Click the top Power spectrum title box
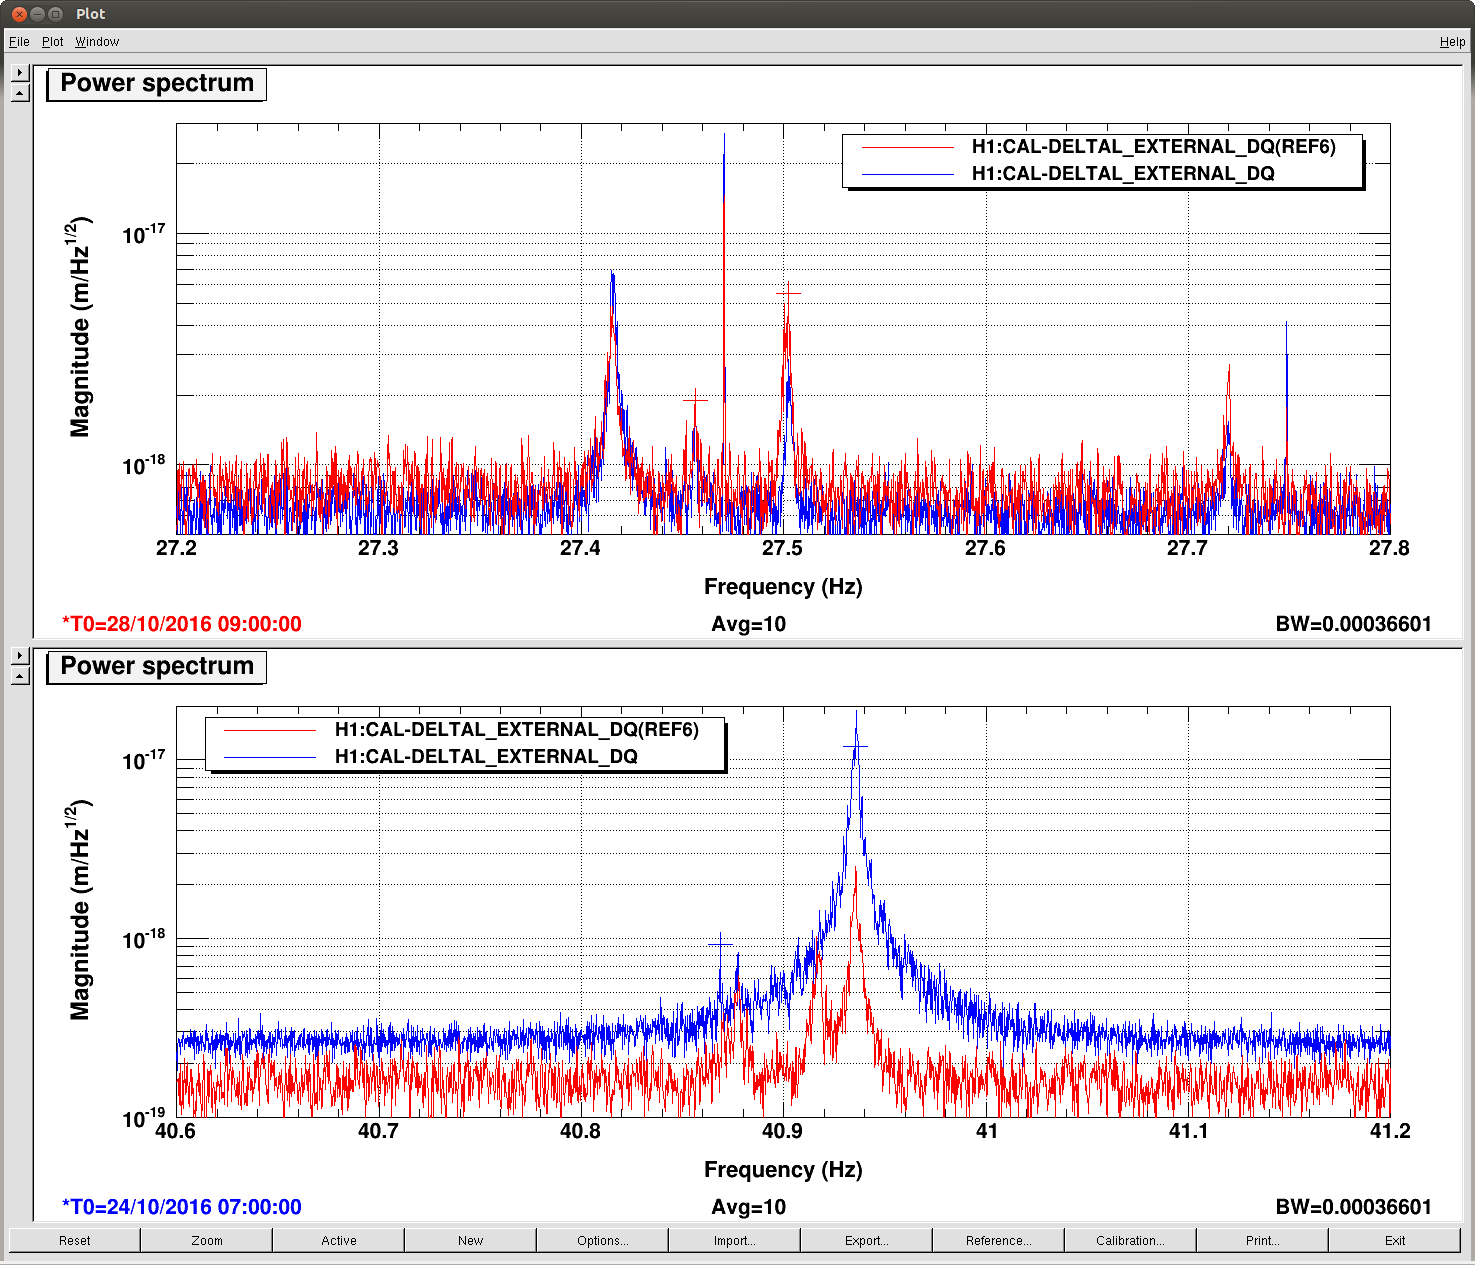This screenshot has height=1265, width=1475. 157,83
